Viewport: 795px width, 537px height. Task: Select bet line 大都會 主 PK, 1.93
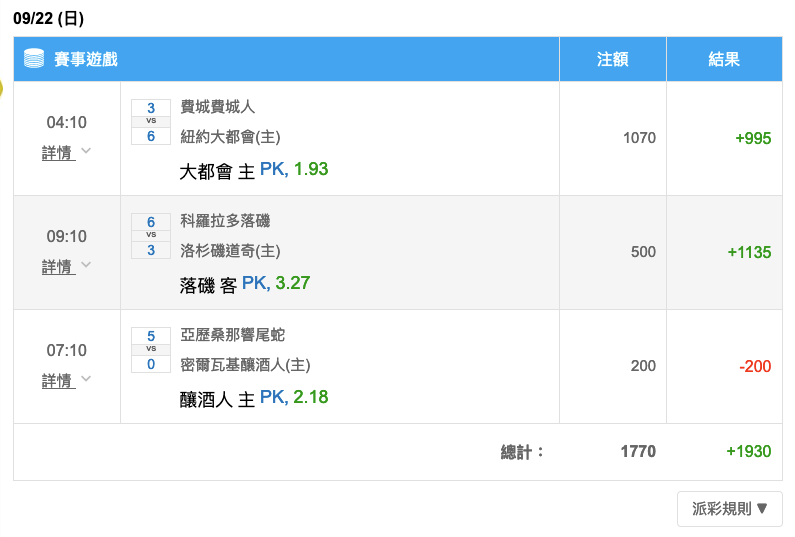(x=254, y=170)
